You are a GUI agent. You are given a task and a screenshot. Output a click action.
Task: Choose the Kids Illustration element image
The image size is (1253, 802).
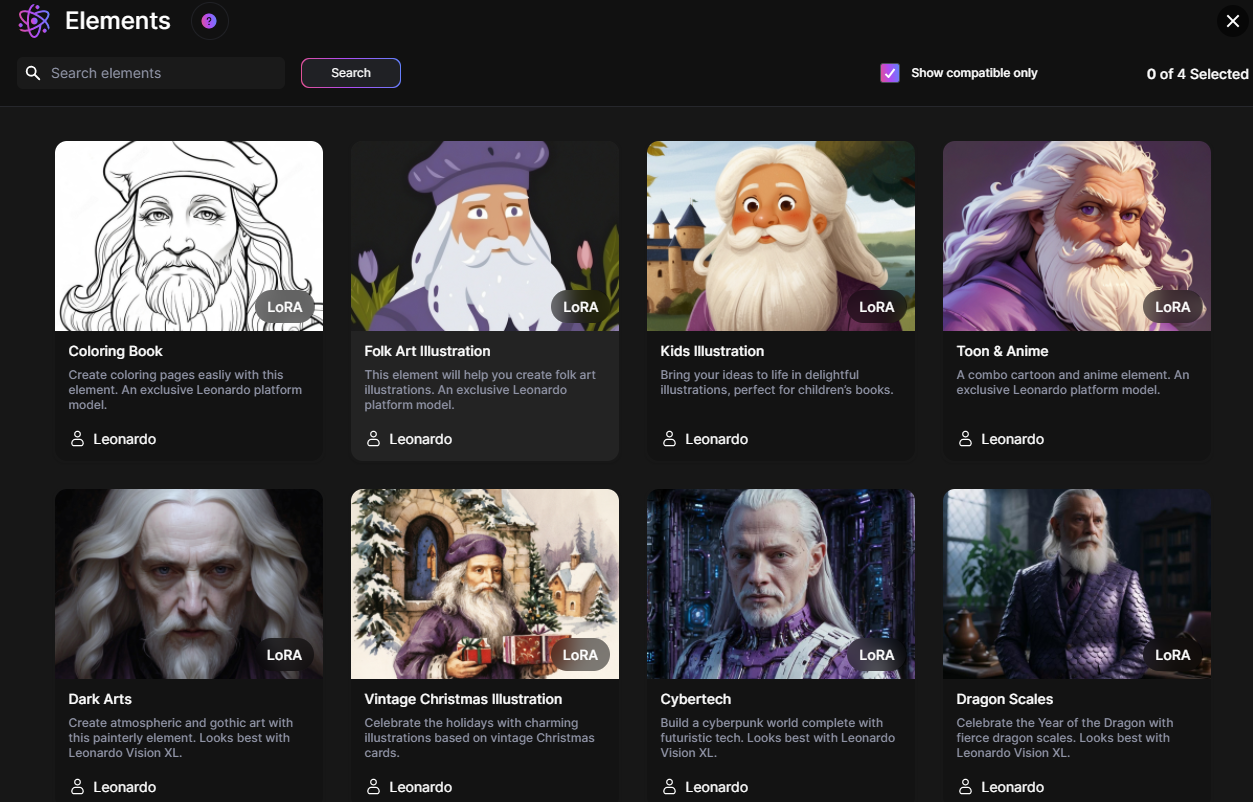point(781,236)
